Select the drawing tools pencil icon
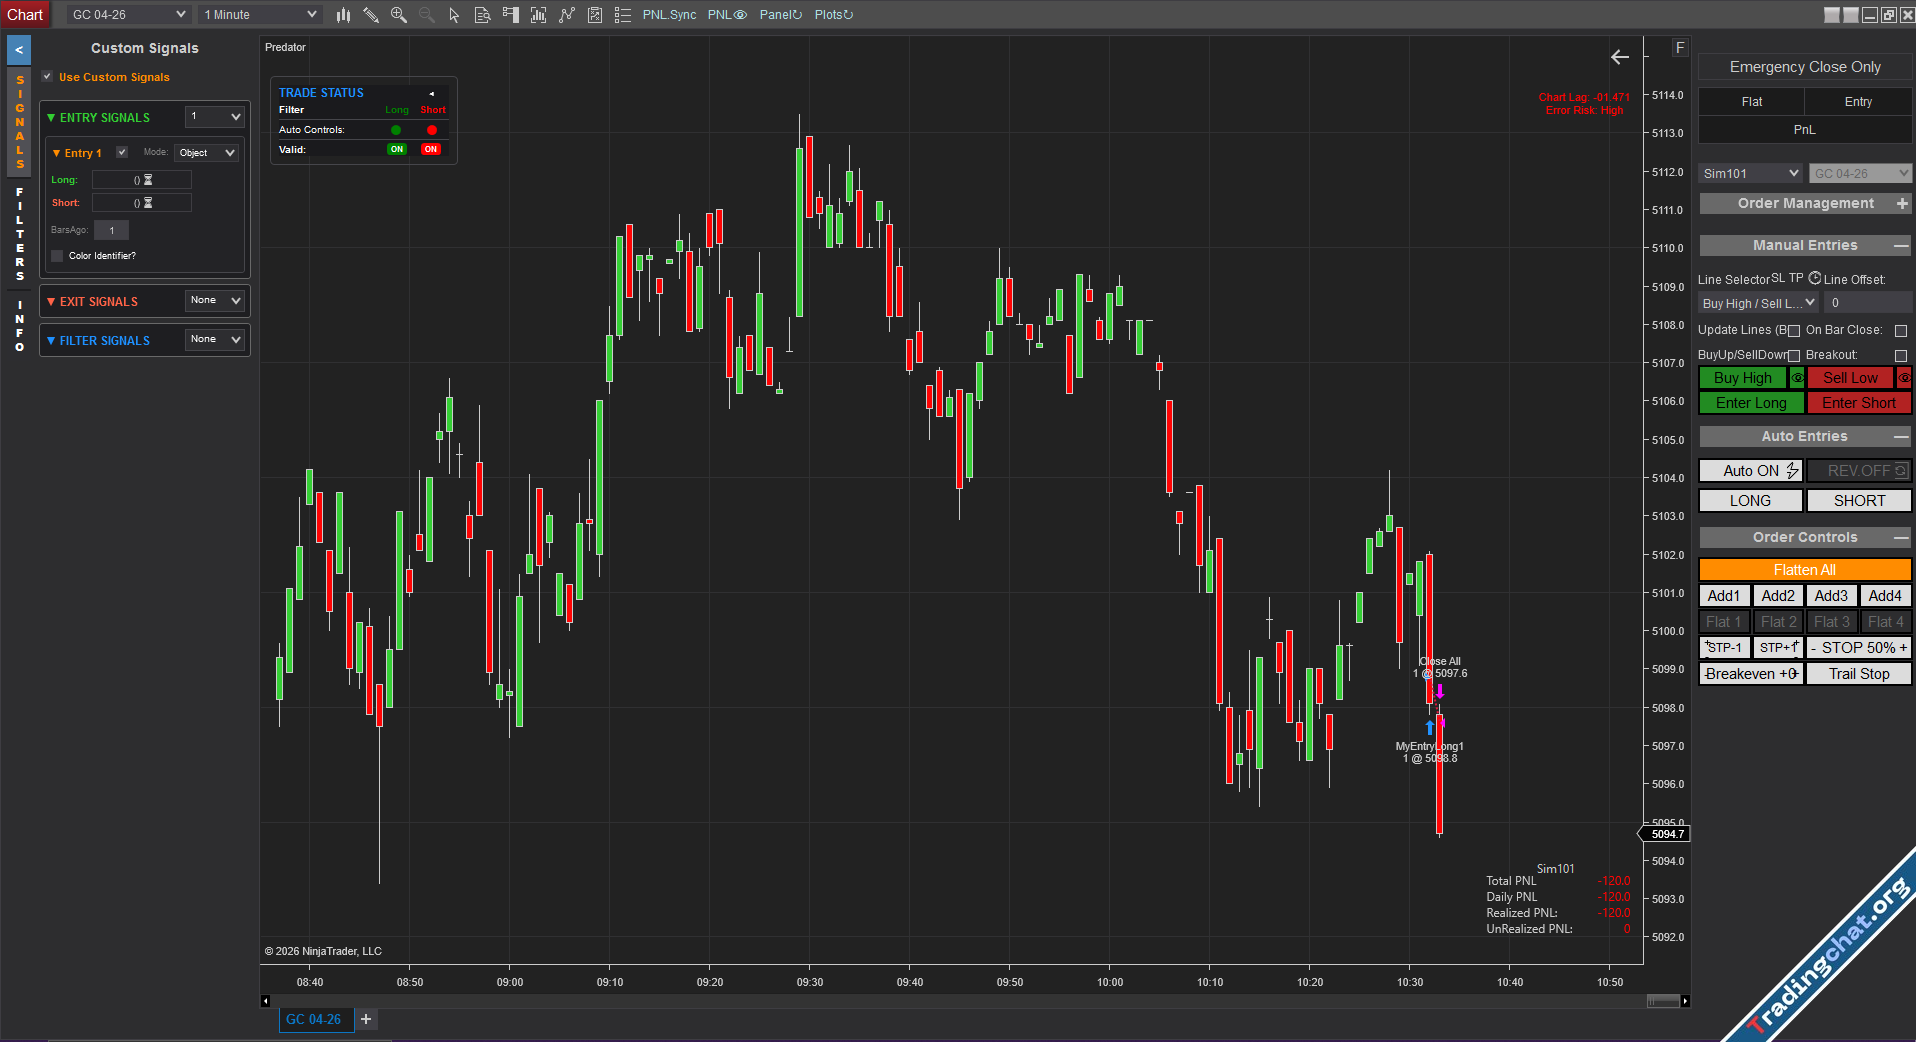This screenshot has height=1042, width=1916. [x=371, y=15]
